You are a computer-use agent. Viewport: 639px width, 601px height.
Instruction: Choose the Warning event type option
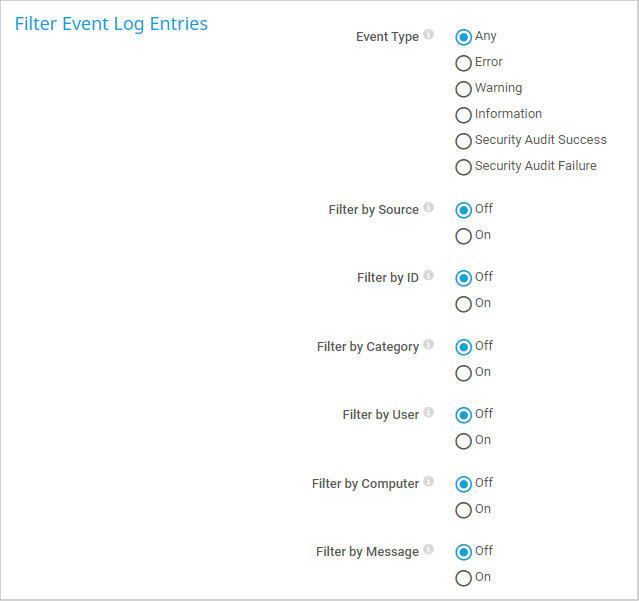pyautogui.click(x=463, y=89)
